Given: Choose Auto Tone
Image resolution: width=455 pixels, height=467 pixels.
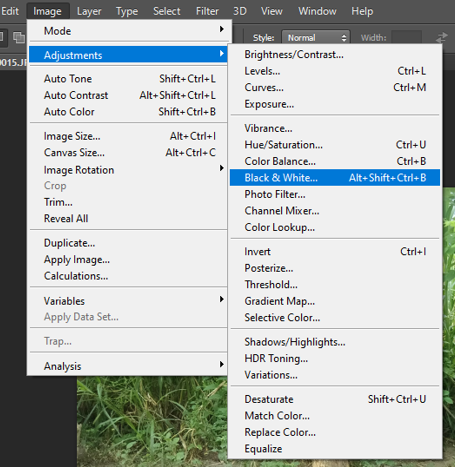Looking at the screenshot, I should pyautogui.click(x=129, y=79).
